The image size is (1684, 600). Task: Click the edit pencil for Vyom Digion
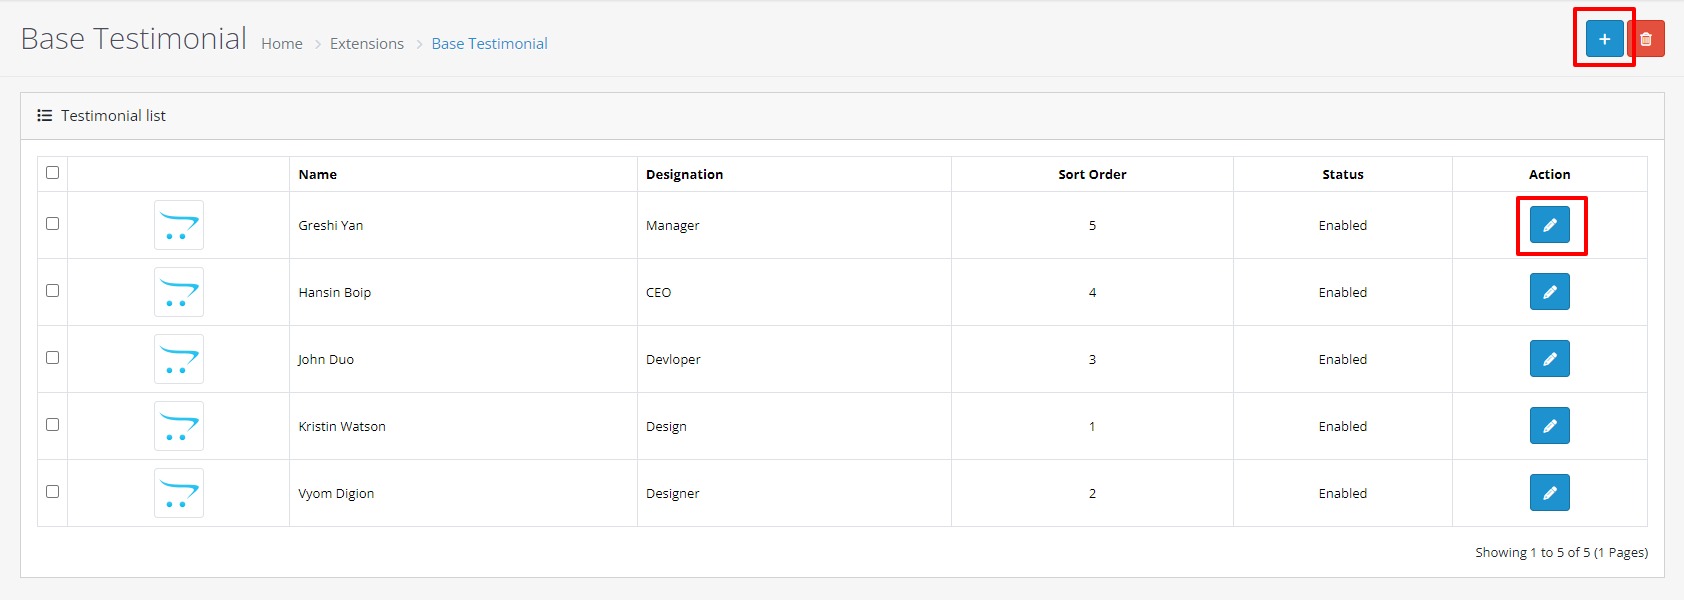click(1549, 493)
